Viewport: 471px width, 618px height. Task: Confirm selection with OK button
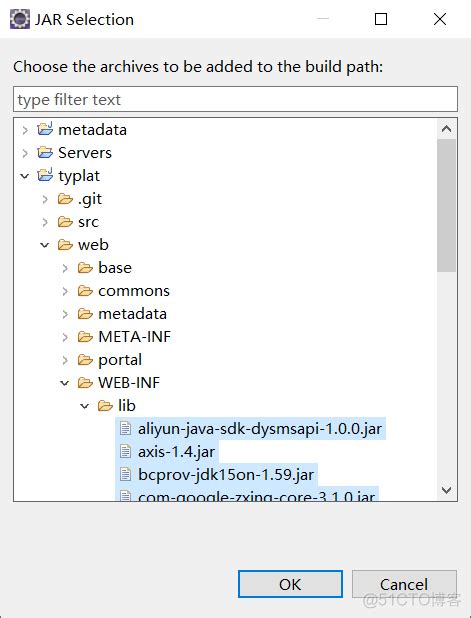(x=290, y=584)
